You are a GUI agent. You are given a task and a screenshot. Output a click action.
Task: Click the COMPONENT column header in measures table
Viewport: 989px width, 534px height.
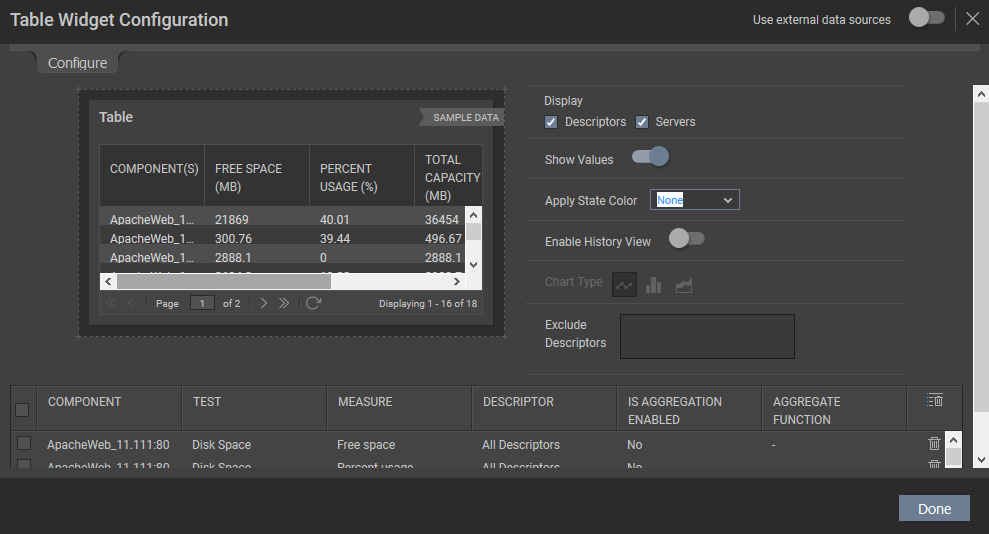tap(109, 409)
